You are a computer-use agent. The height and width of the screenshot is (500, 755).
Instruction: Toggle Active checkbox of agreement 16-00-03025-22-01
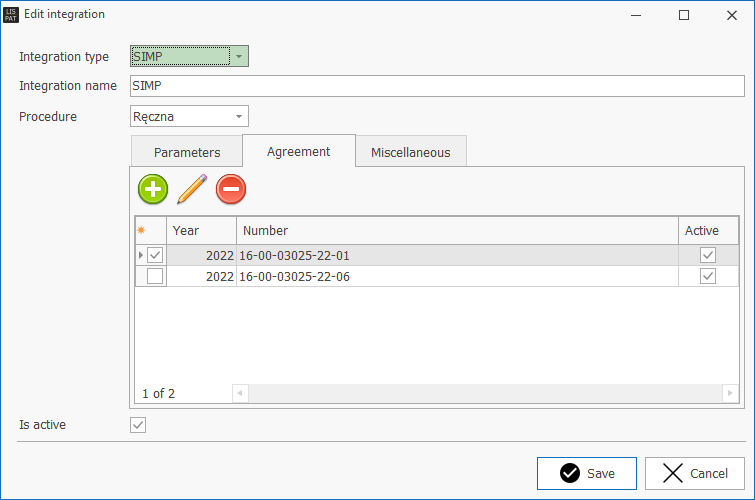[708, 256]
